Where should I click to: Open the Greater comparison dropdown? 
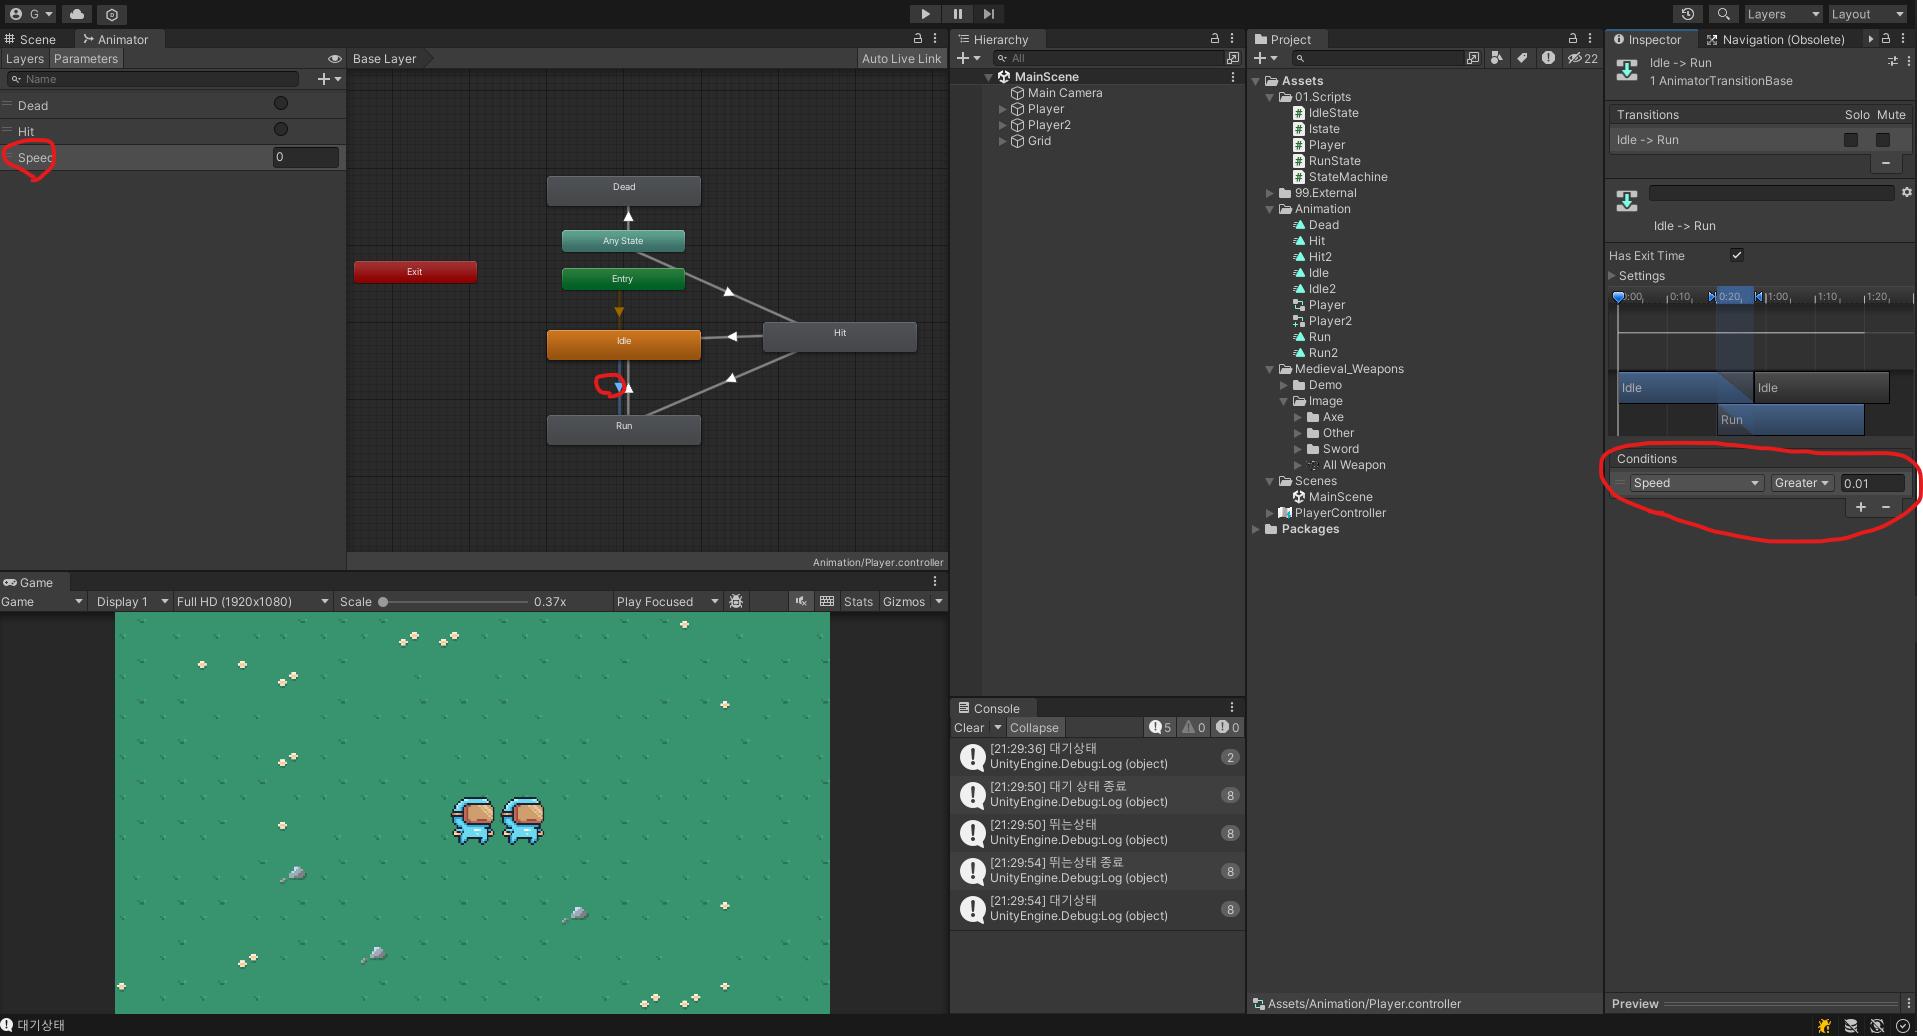click(1802, 483)
